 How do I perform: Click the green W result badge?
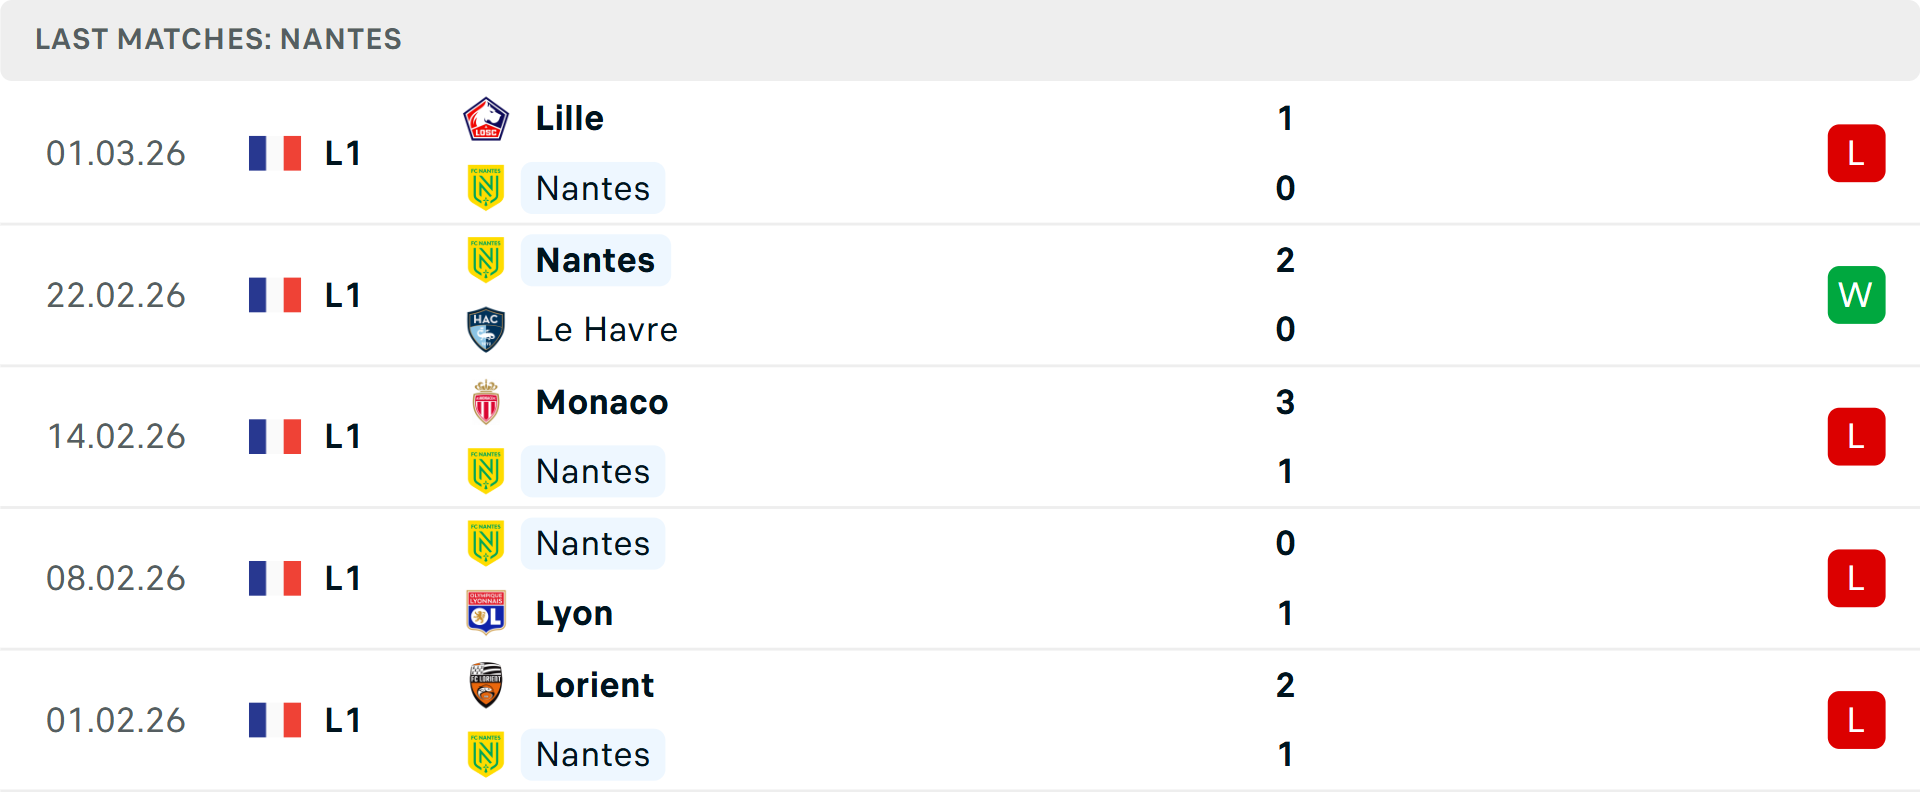pyautogui.click(x=1856, y=295)
